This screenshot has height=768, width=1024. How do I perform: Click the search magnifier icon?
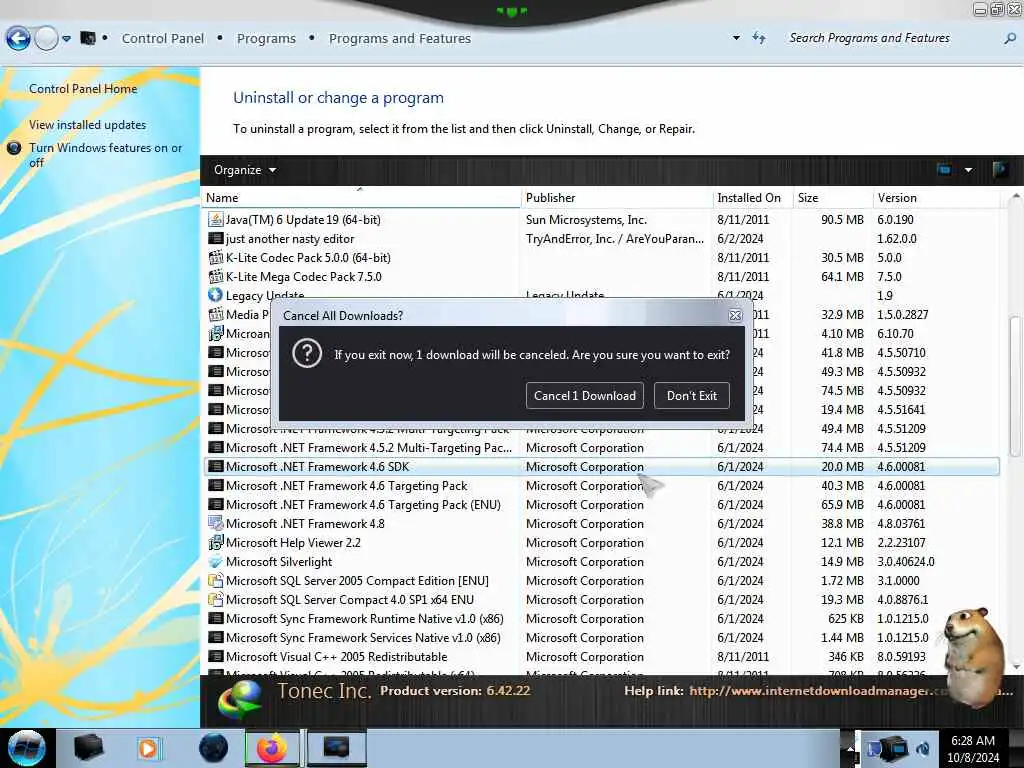point(1010,39)
